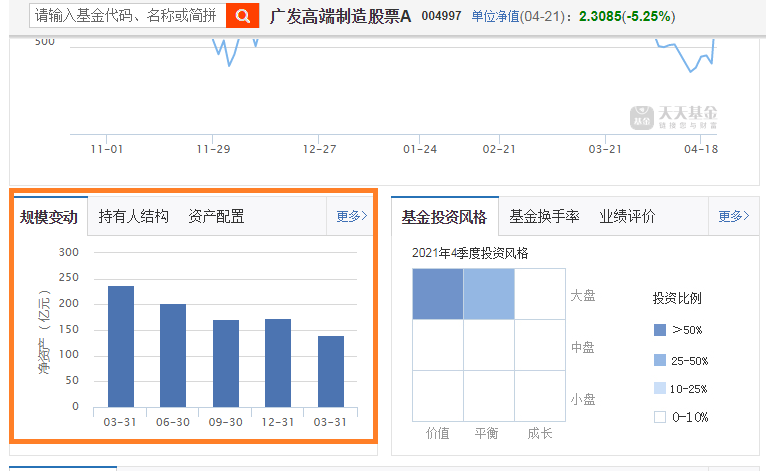The image size is (766, 471).
Task: Click the dark blue 大盘价值 style cell
Action: tap(437, 295)
